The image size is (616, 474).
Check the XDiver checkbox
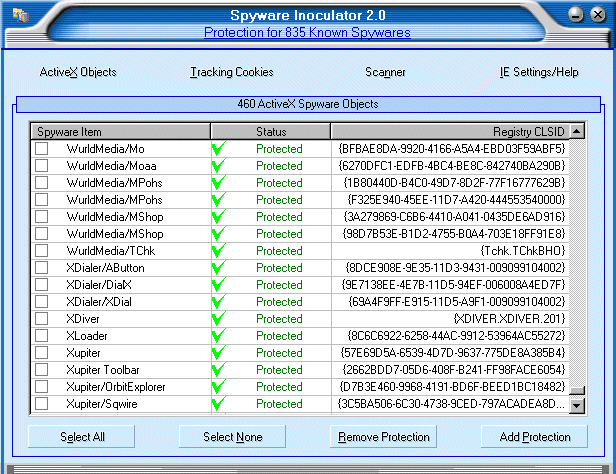click(x=42, y=319)
